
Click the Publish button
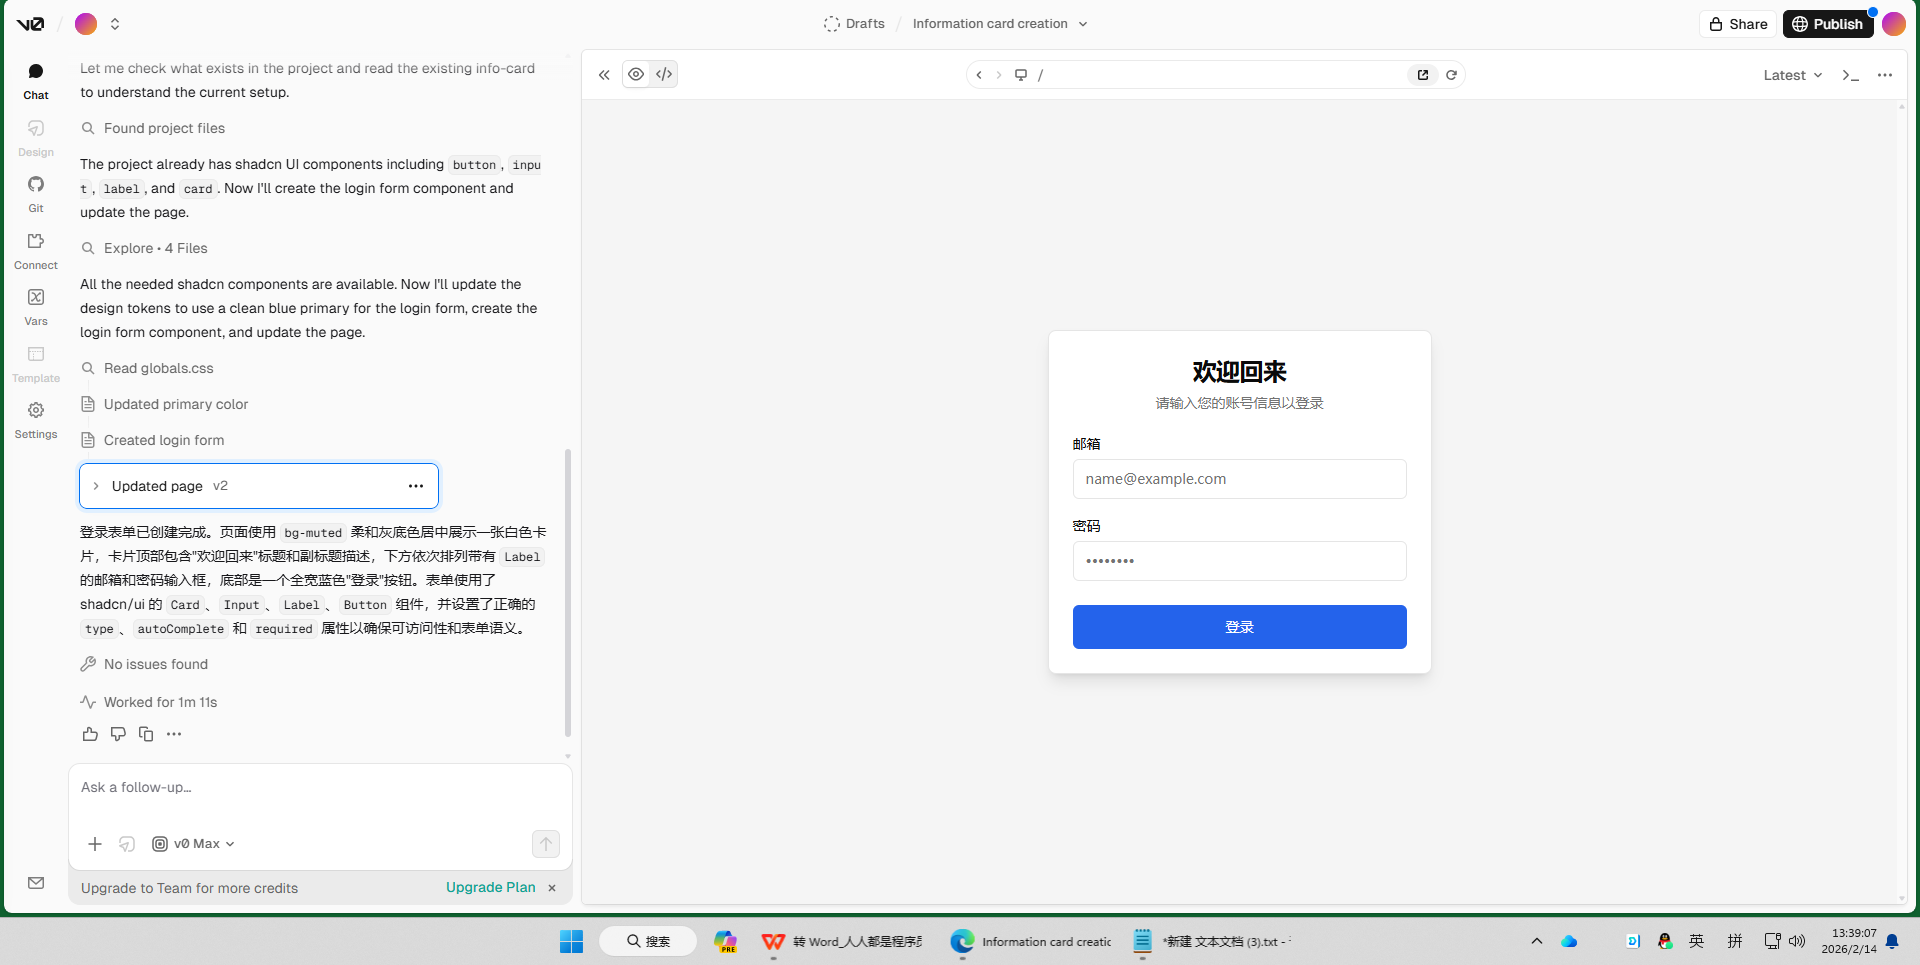[1828, 23]
